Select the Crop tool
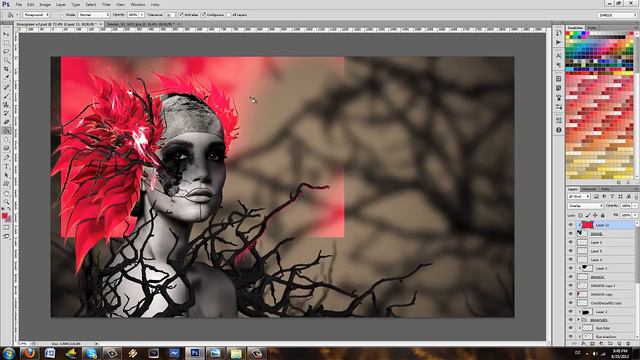Viewport: 640px width, 360px height. 6,69
